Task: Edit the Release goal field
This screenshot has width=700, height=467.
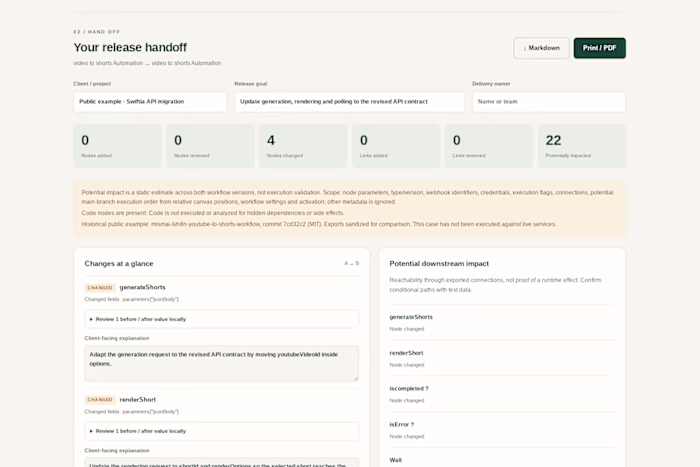Action: (x=350, y=102)
